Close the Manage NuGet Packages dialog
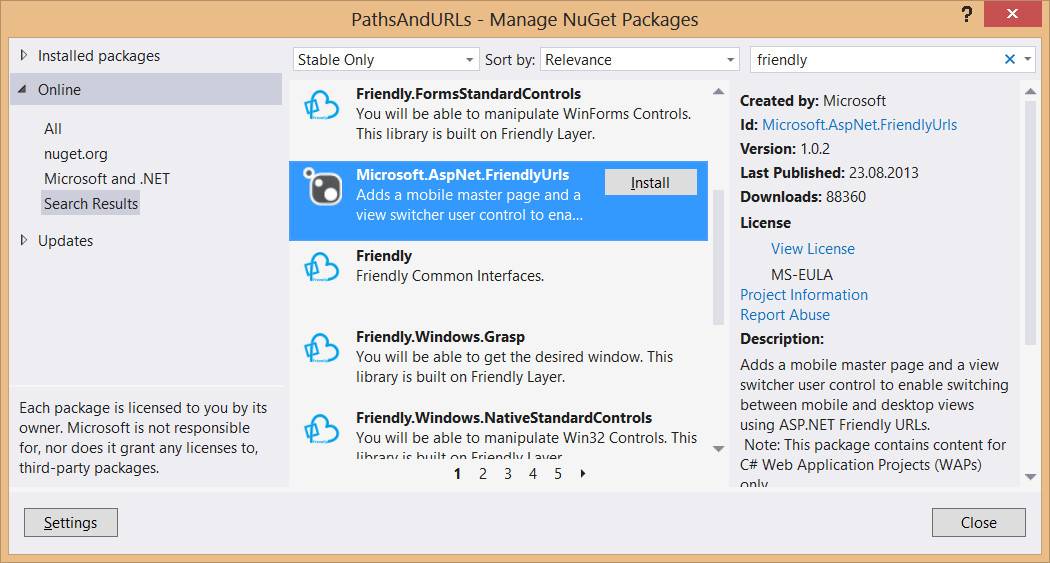Image resolution: width=1050 pixels, height=563 pixels. pyautogui.click(x=978, y=522)
